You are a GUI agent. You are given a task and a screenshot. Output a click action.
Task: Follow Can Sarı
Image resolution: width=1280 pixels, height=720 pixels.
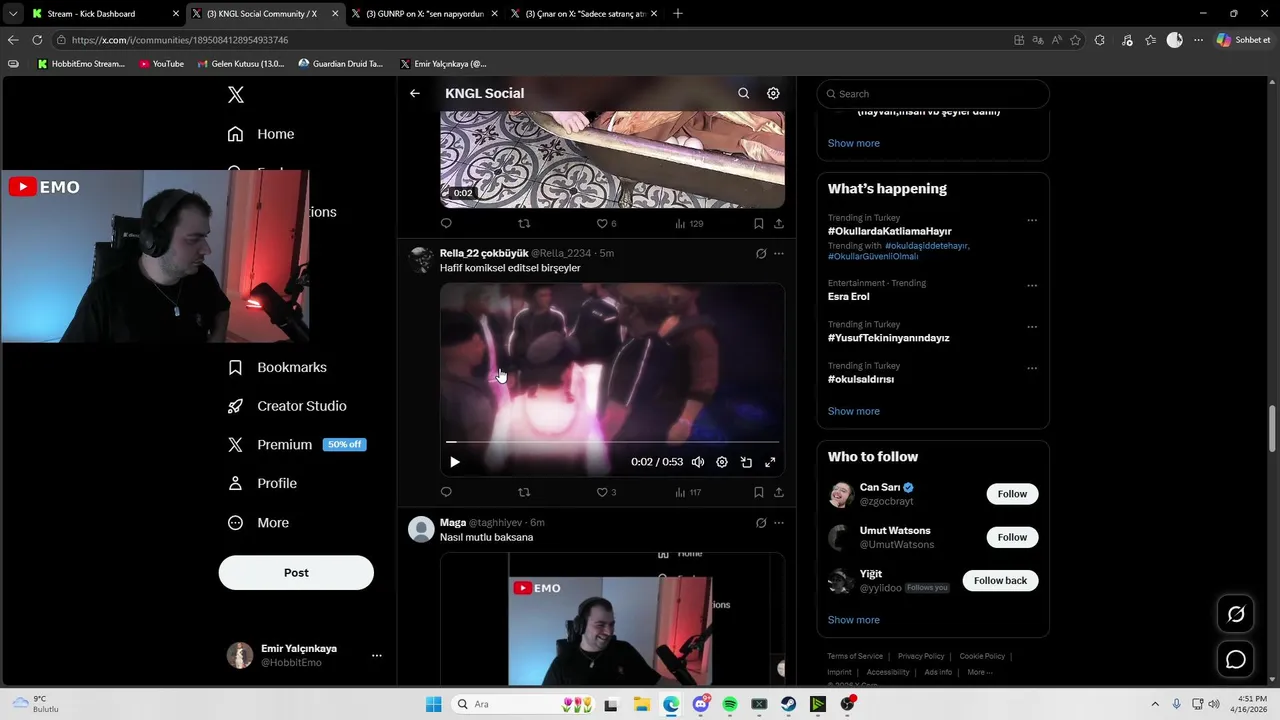pyautogui.click(x=1012, y=494)
